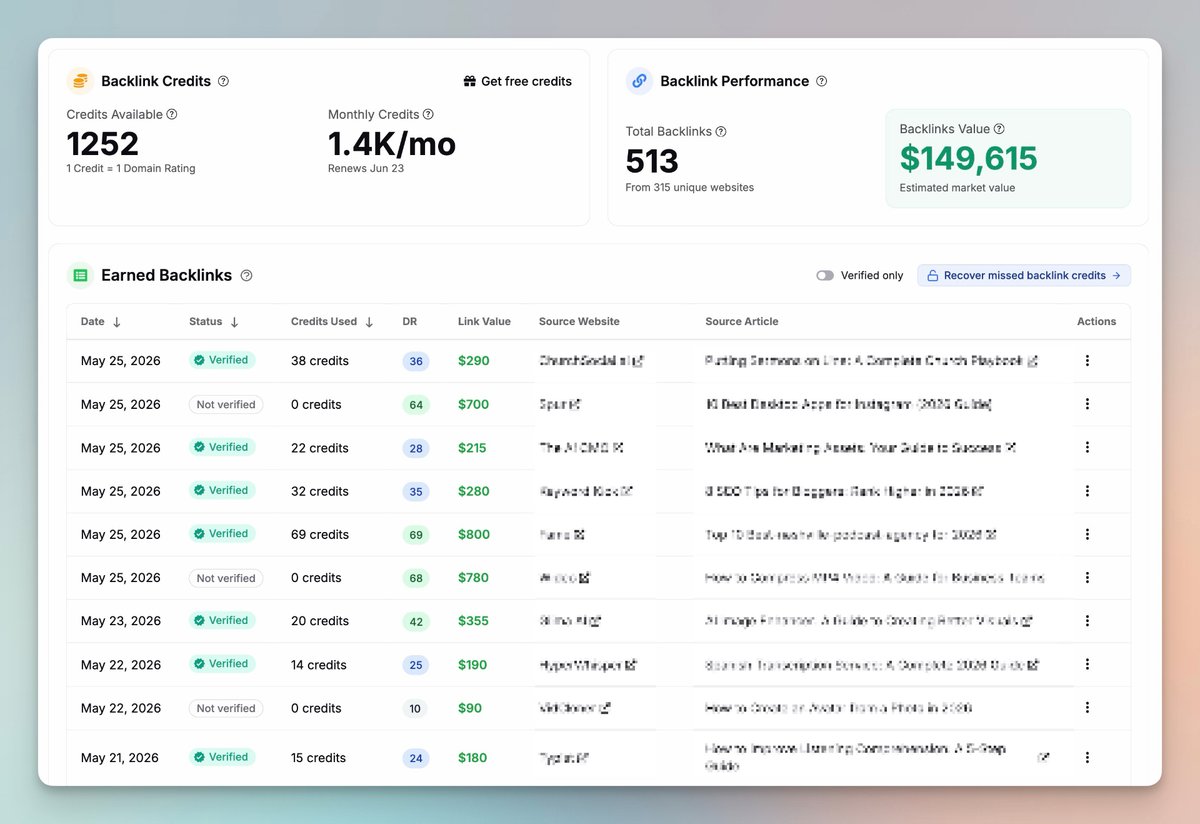Click the 513 total backlinks number
The width and height of the screenshot is (1200, 824).
click(652, 161)
